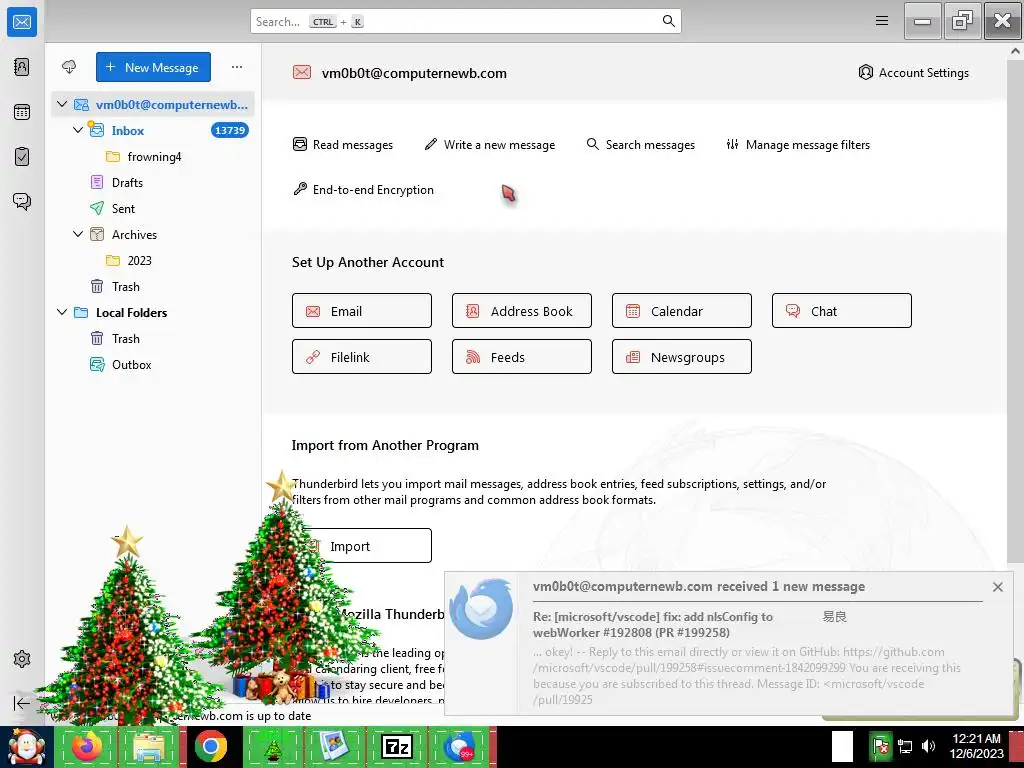This screenshot has width=1024, height=768.
Task: Click Write a new message
Action: 490,144
